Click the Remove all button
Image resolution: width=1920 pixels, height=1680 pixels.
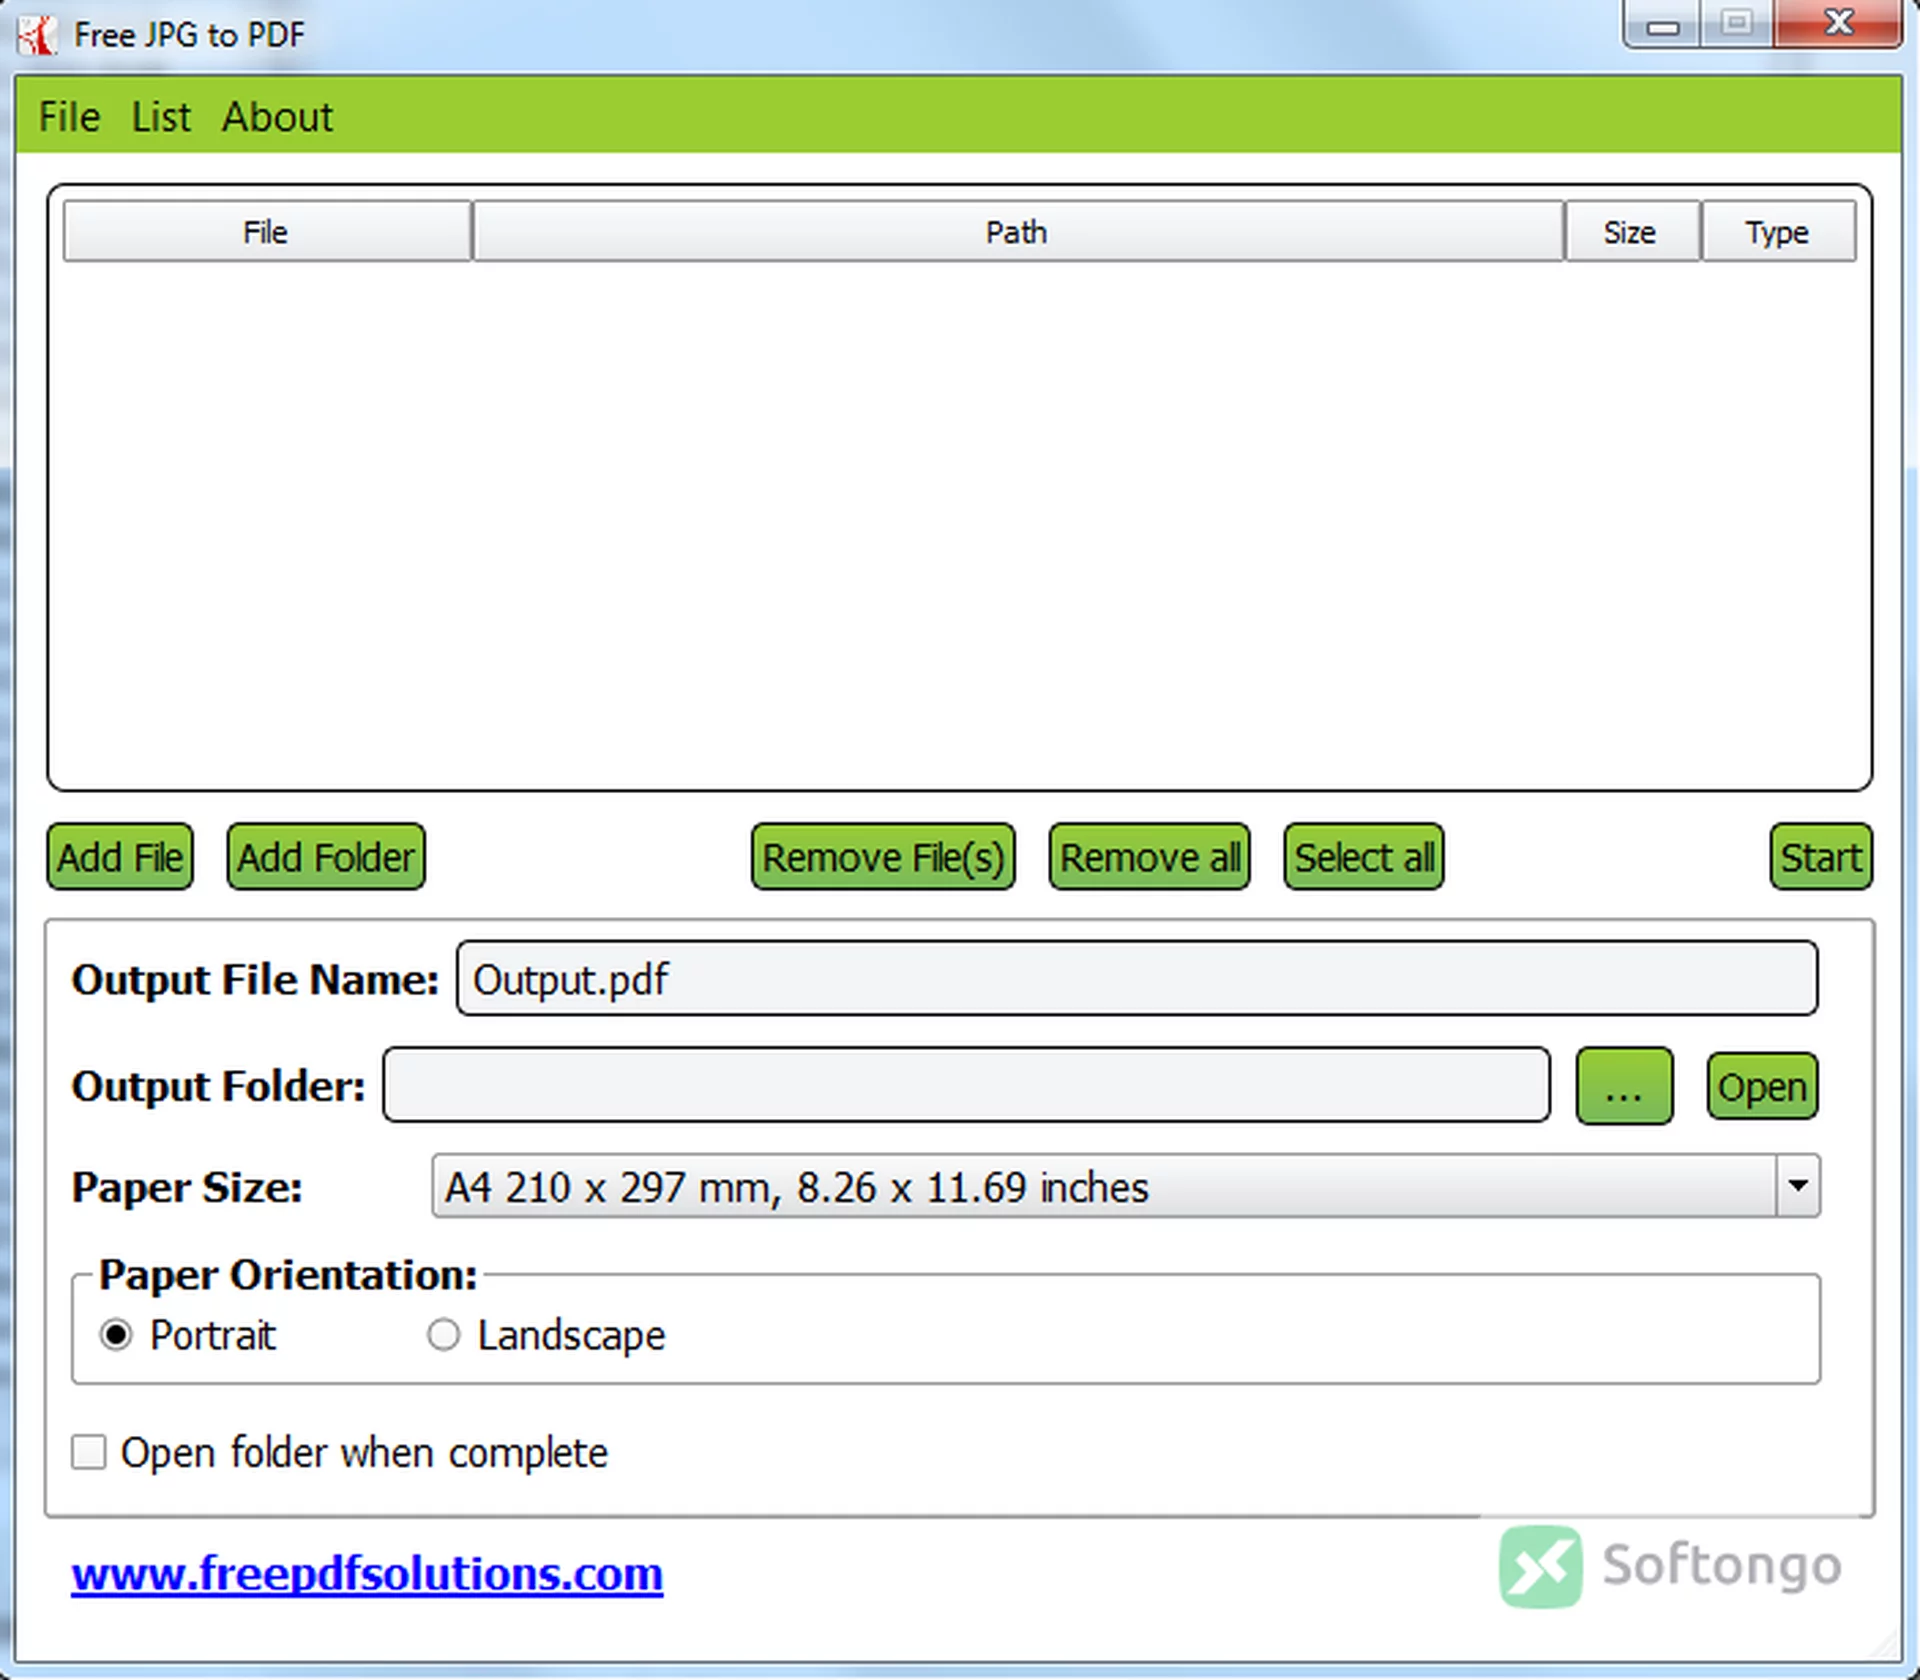click(1149, 857)
